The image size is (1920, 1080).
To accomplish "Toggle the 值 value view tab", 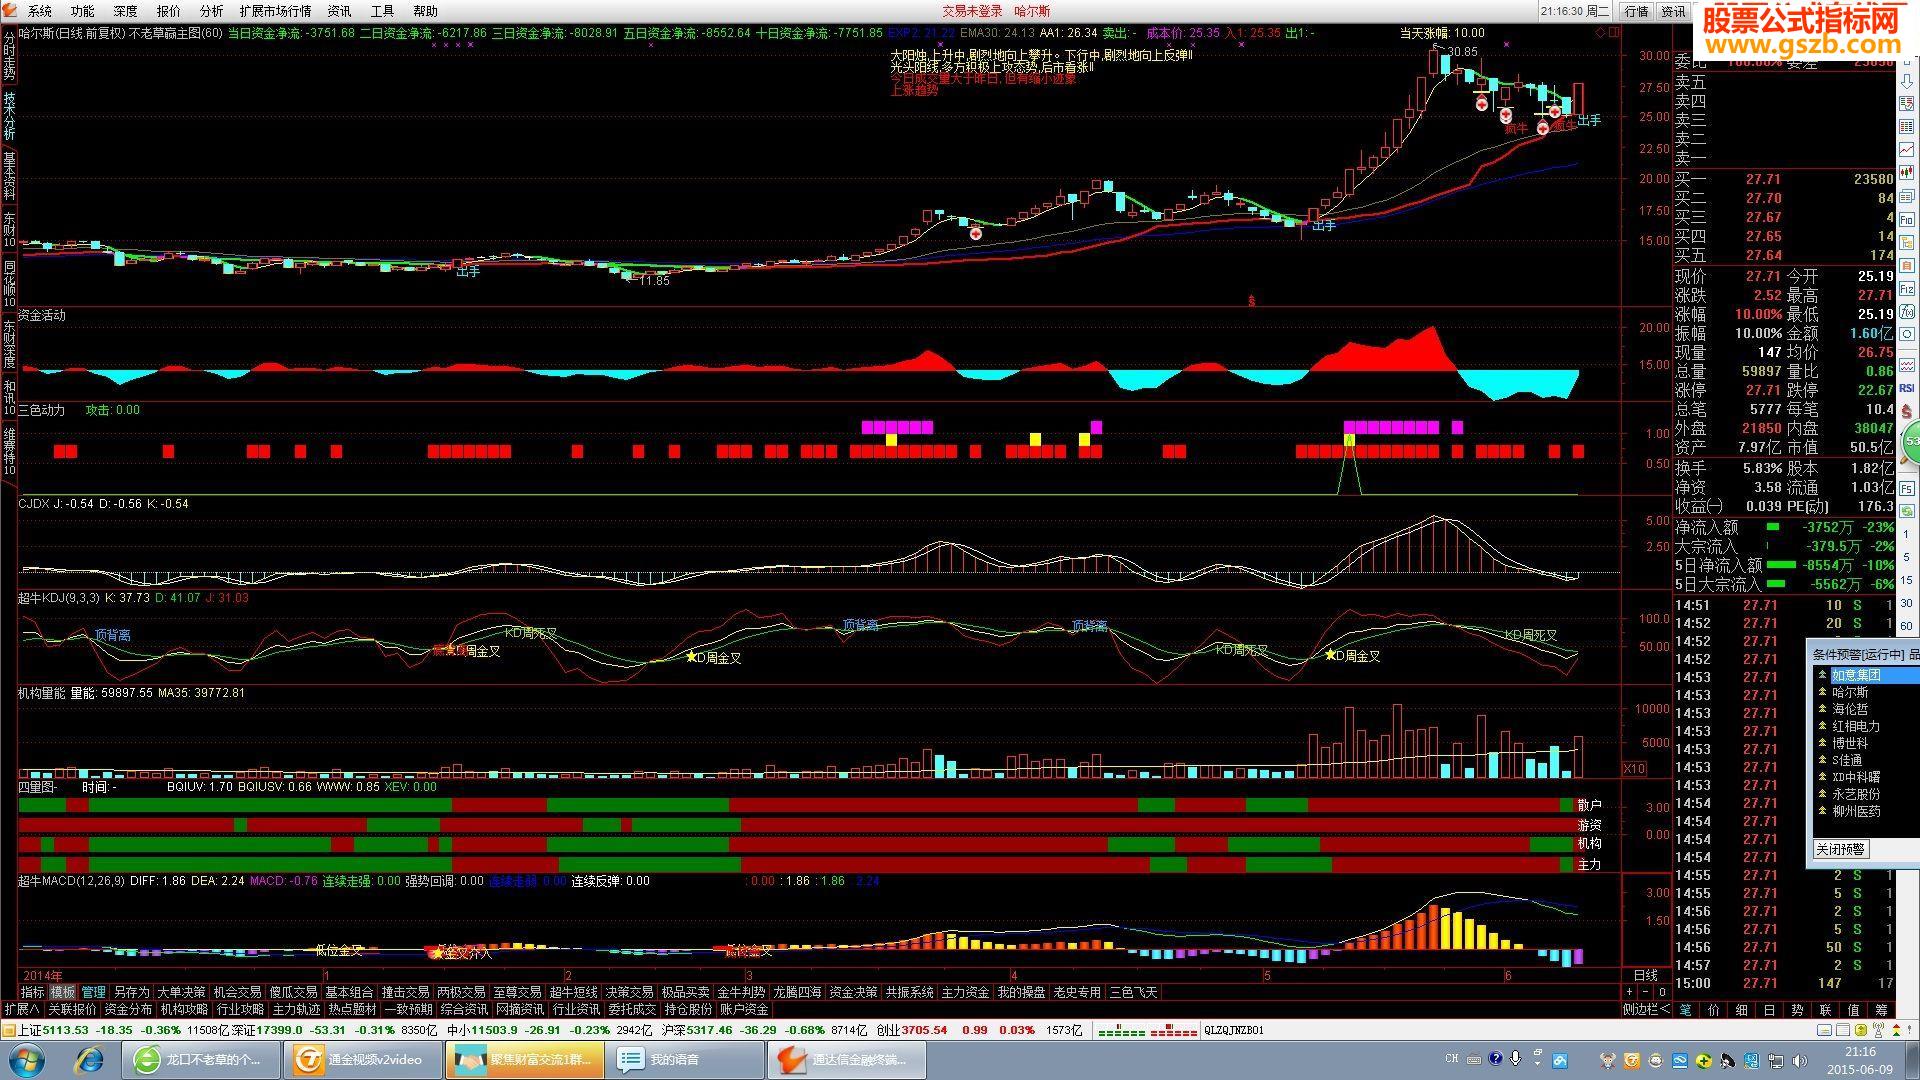I will click(x=1853, y=1010).
